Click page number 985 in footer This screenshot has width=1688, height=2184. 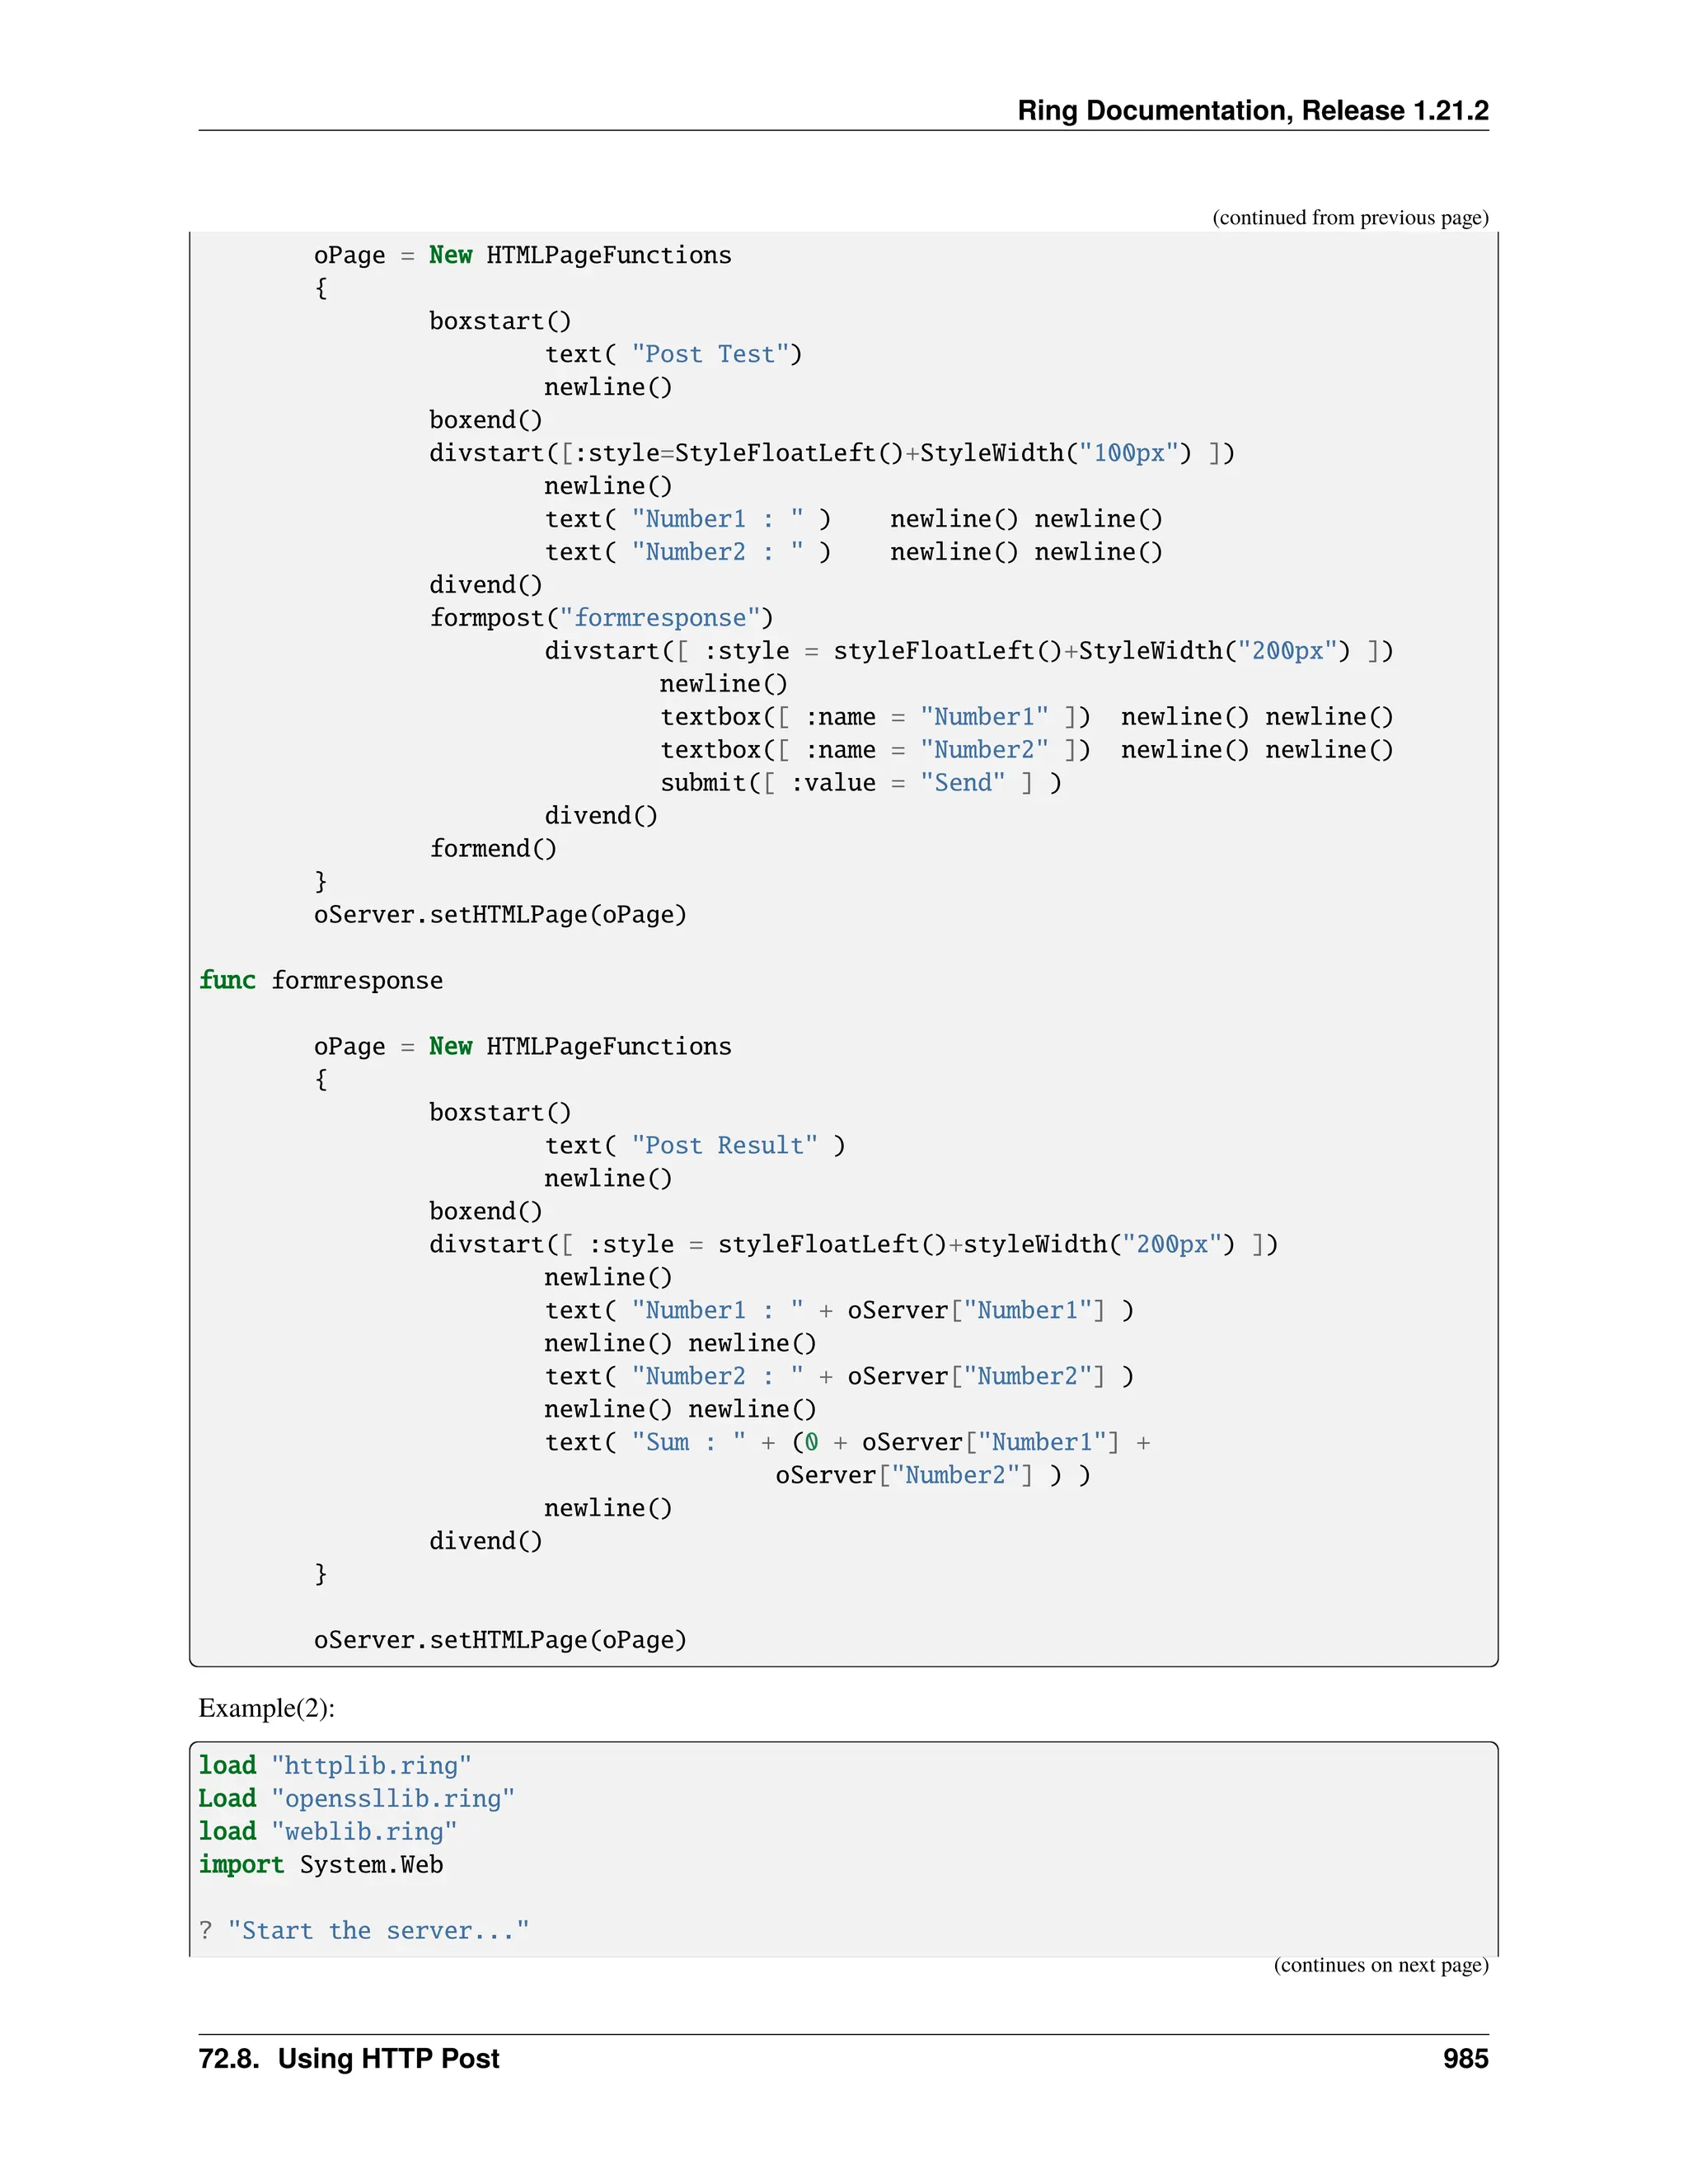pyautogui.click(x=1465, y=2059)
